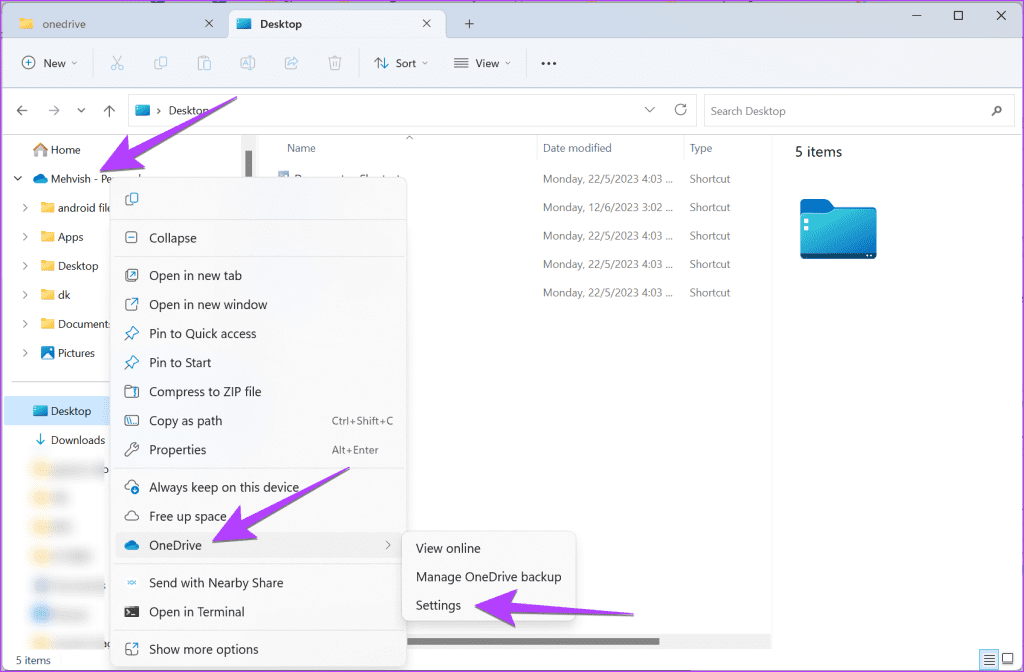Image resolution: width=1024 pixels, height=672 pixels.
Task: Click the Refresh icon beside address bar
Action: (x=681, y=110)
